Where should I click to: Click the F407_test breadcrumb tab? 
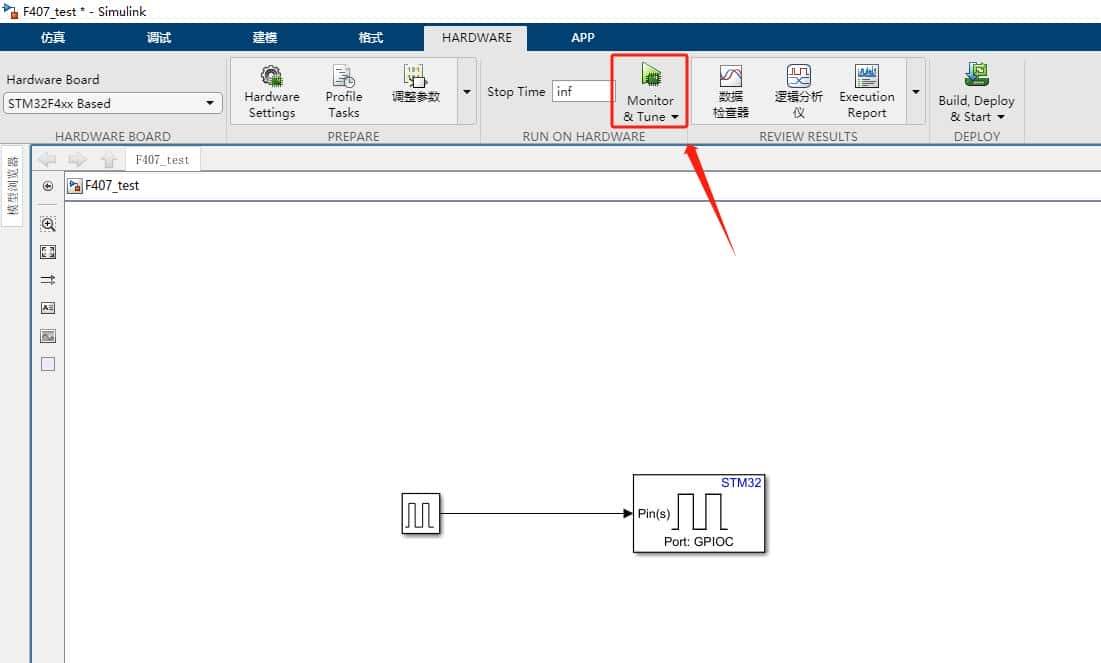click(163, 158)
